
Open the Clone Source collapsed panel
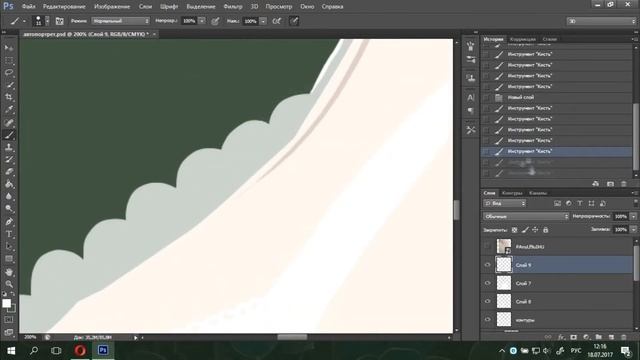(x=471, y=78)
